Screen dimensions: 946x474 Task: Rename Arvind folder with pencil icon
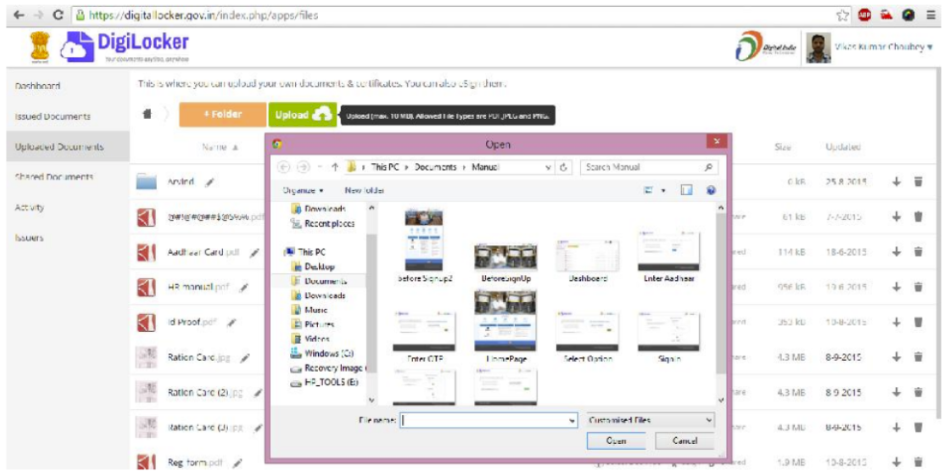point(209,182)
